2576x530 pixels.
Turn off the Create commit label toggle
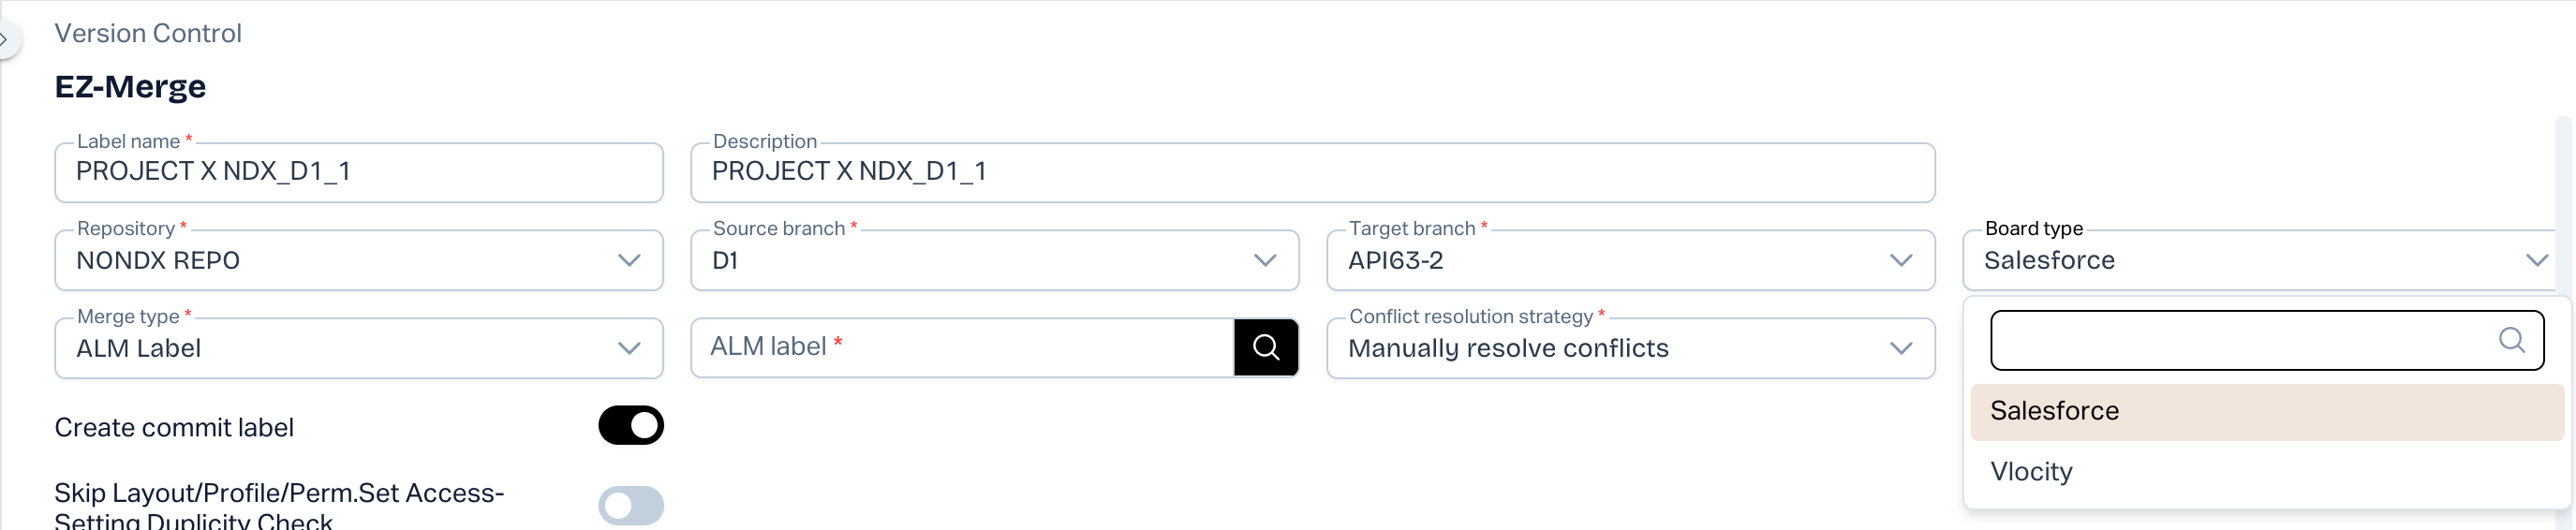tap(630, 425)
